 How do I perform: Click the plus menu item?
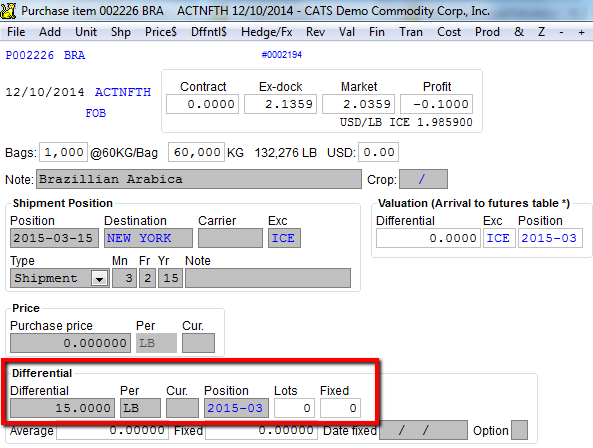pos(582,32)
